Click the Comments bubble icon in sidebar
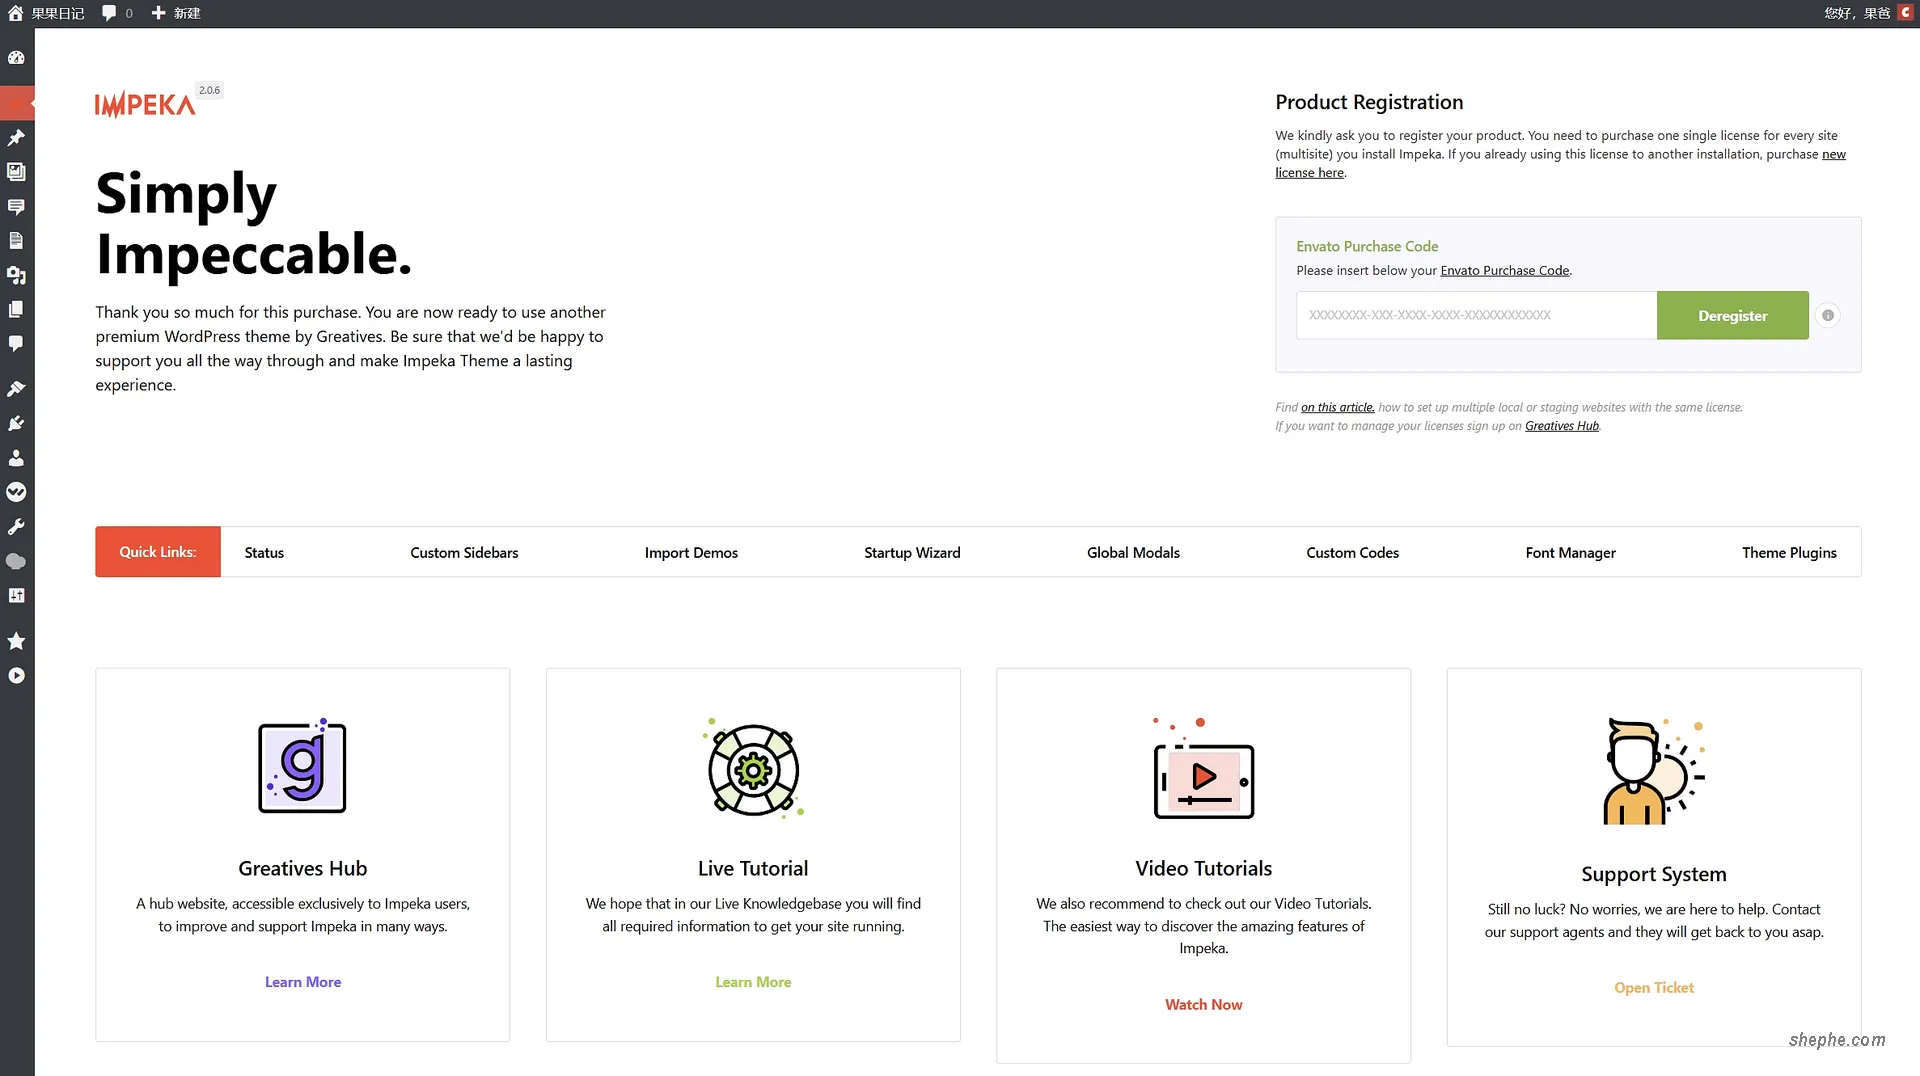Screen dimensions: 1920x1076 16,344
